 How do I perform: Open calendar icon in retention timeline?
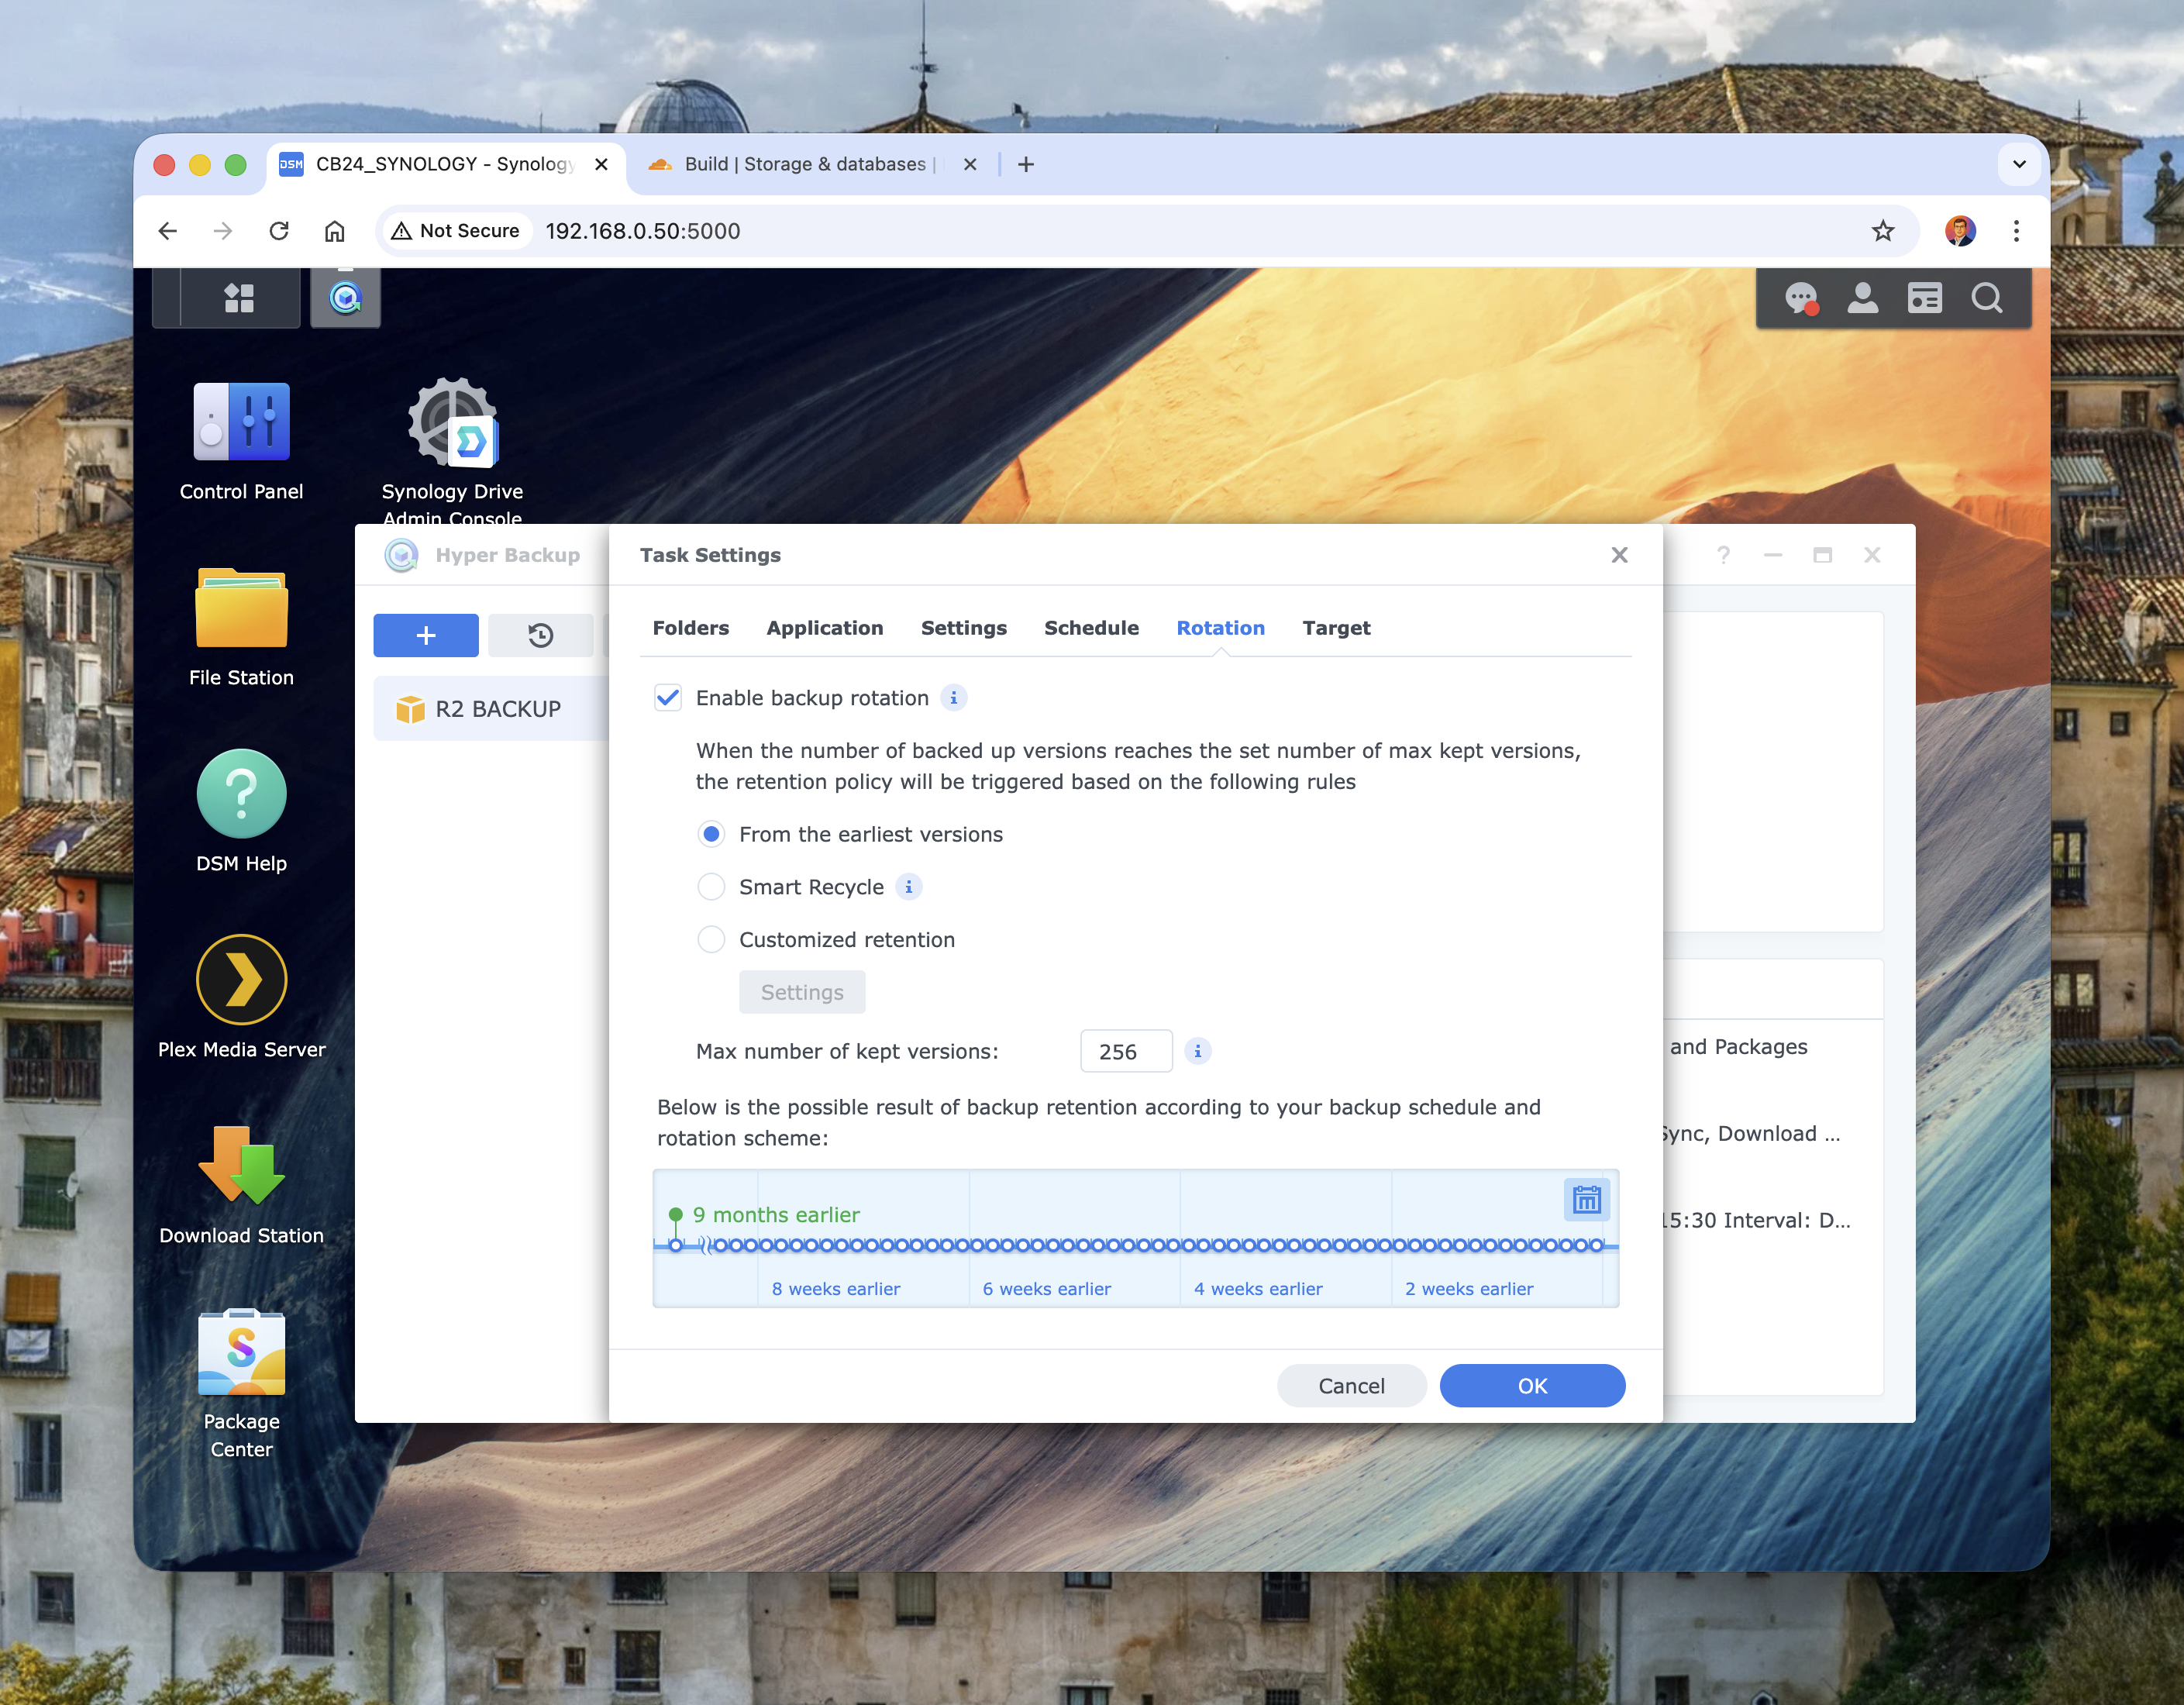(1586, 1199)
